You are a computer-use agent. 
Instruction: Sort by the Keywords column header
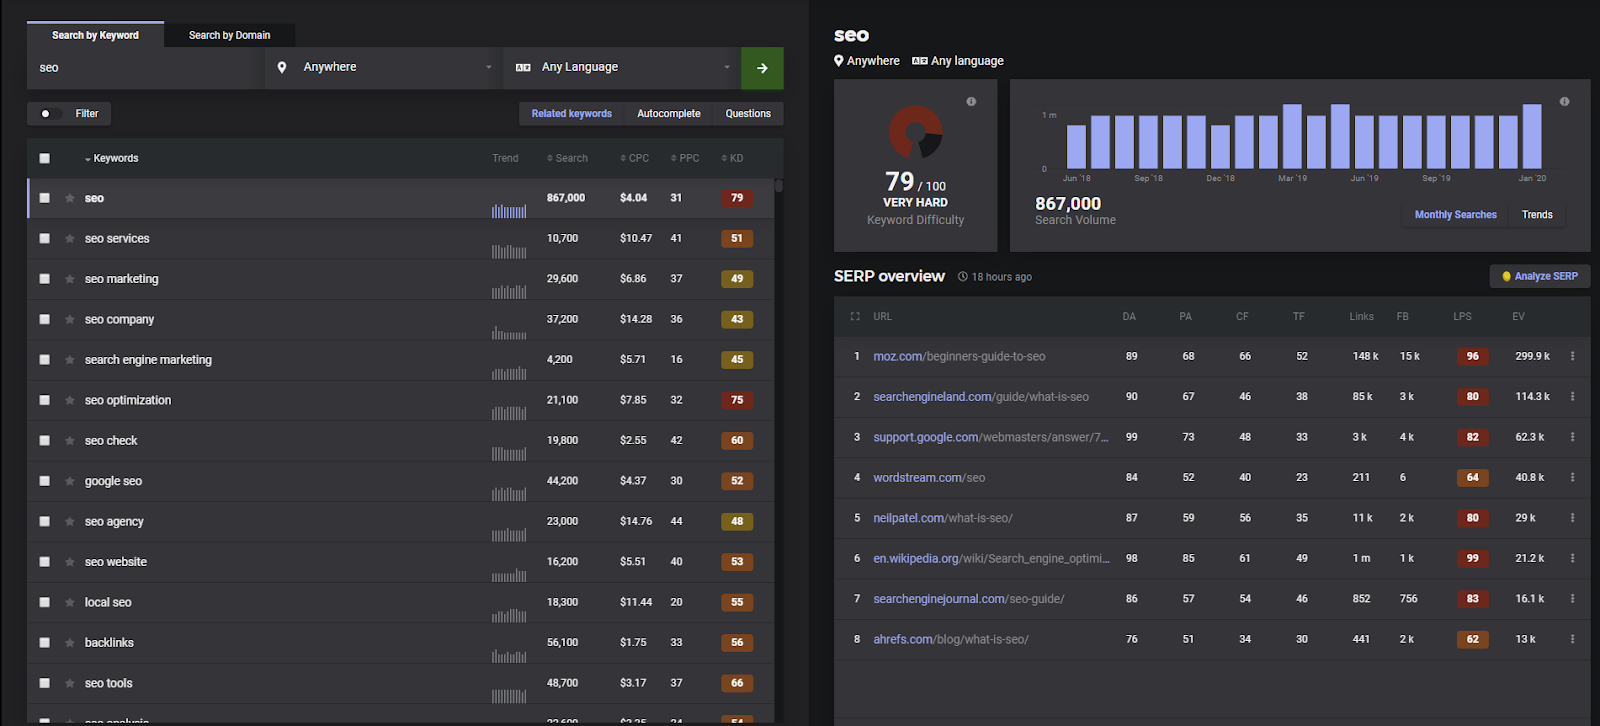click(x=115, y=158)
